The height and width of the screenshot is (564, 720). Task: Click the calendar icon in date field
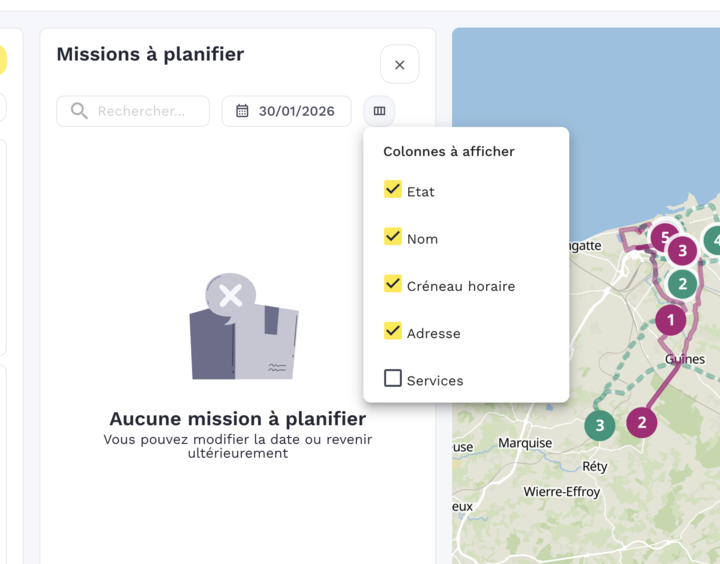[x=242, y=111]
